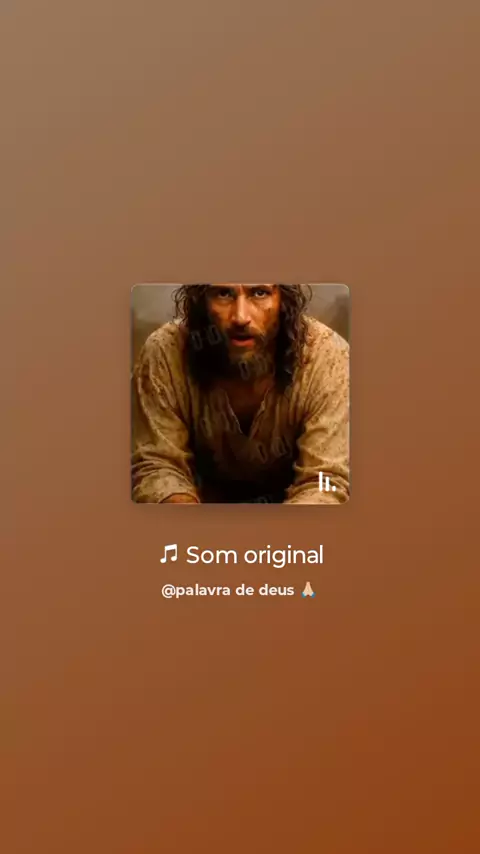Open the sound cover art thumbnail
Viewport: 480px width, 854px height.
[x=240, y=393]
